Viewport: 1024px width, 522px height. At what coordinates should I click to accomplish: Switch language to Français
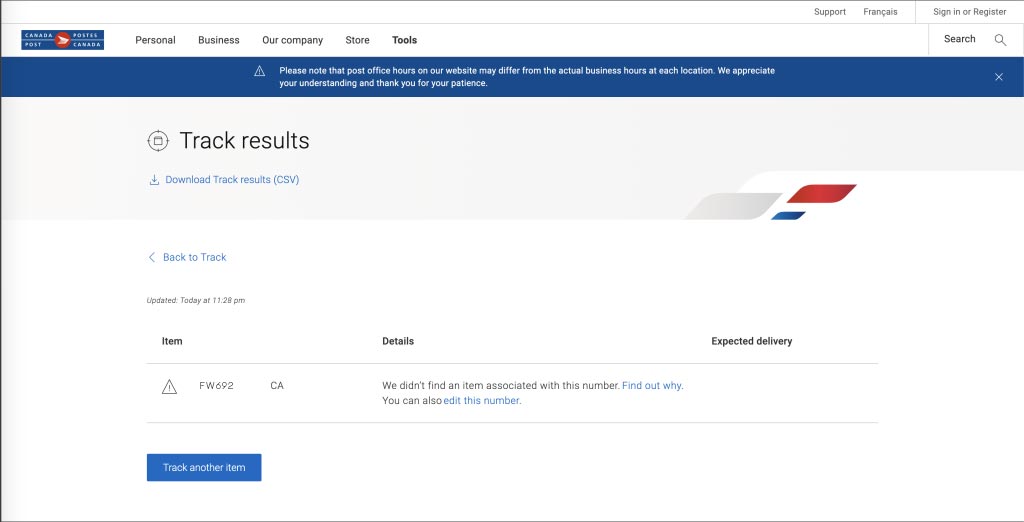880,12
